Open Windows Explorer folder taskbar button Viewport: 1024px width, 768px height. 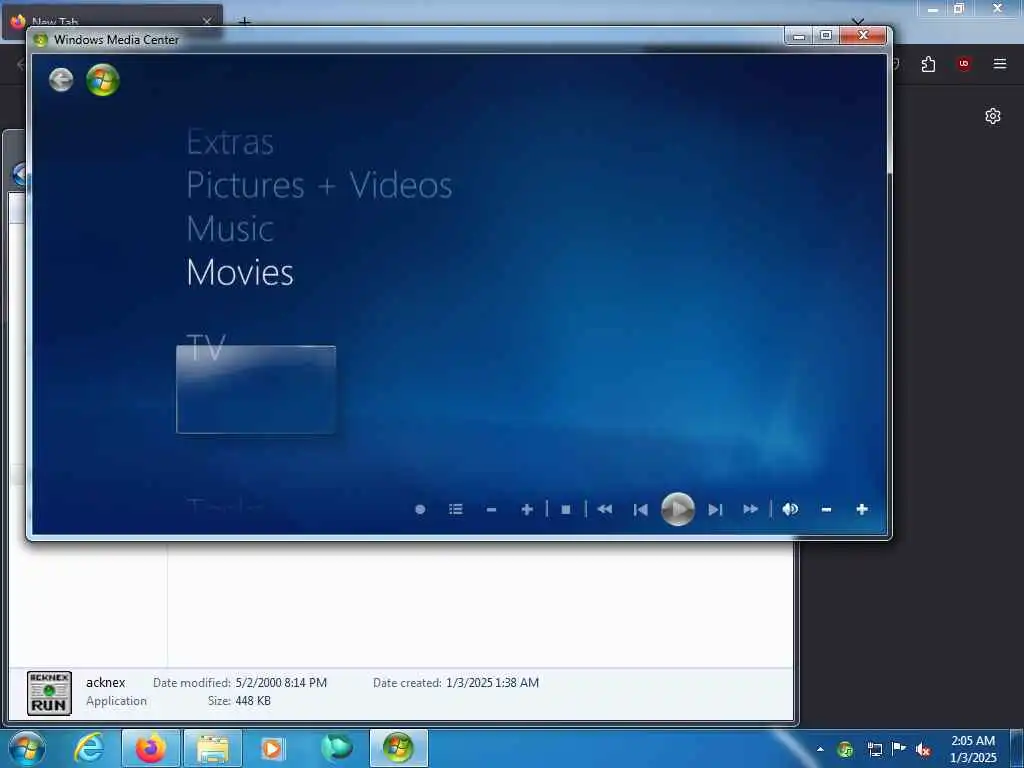213,748
